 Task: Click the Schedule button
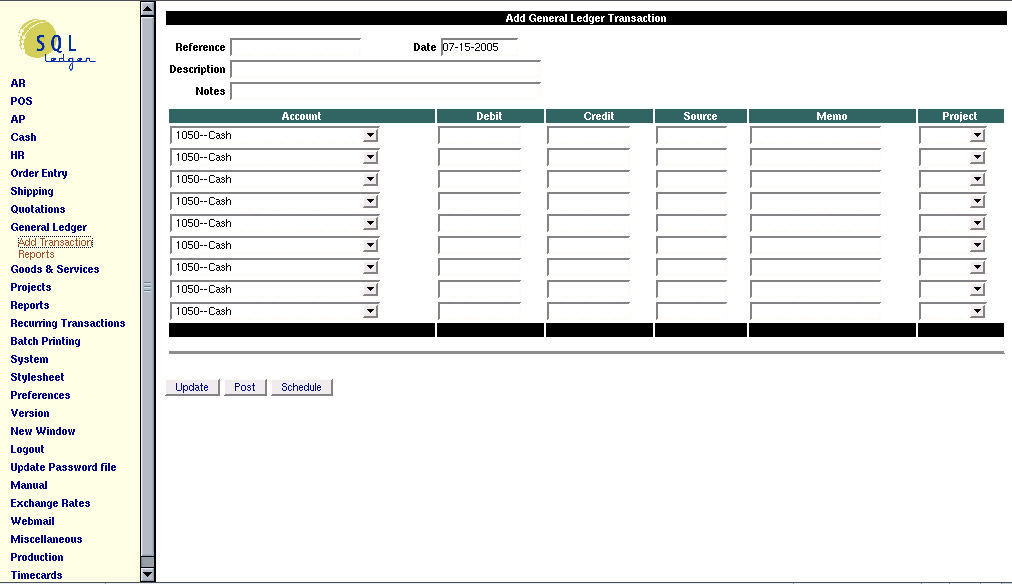tap(301, 387)
